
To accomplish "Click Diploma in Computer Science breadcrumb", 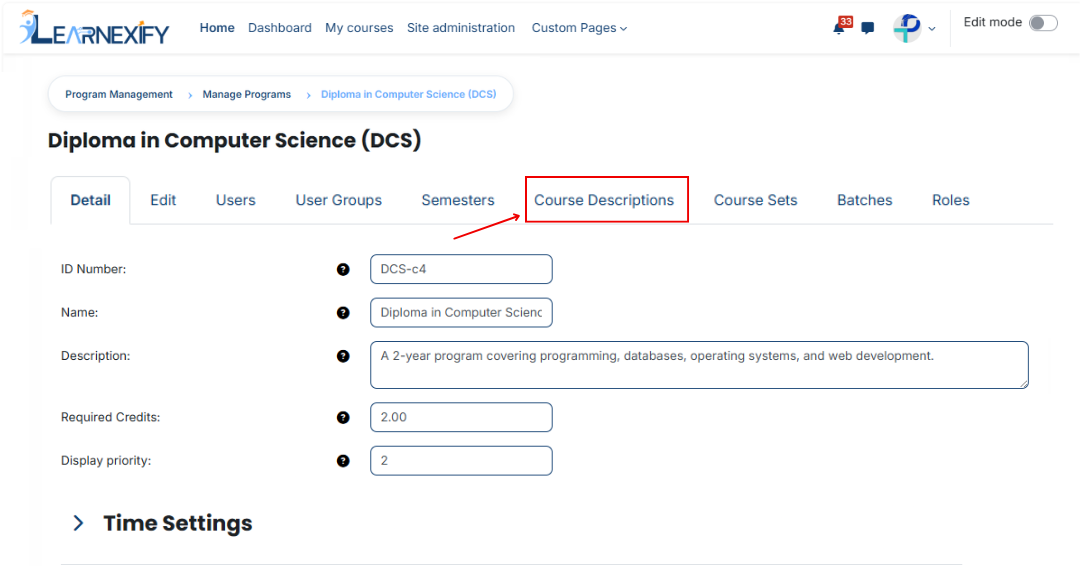I will point(408,94).
